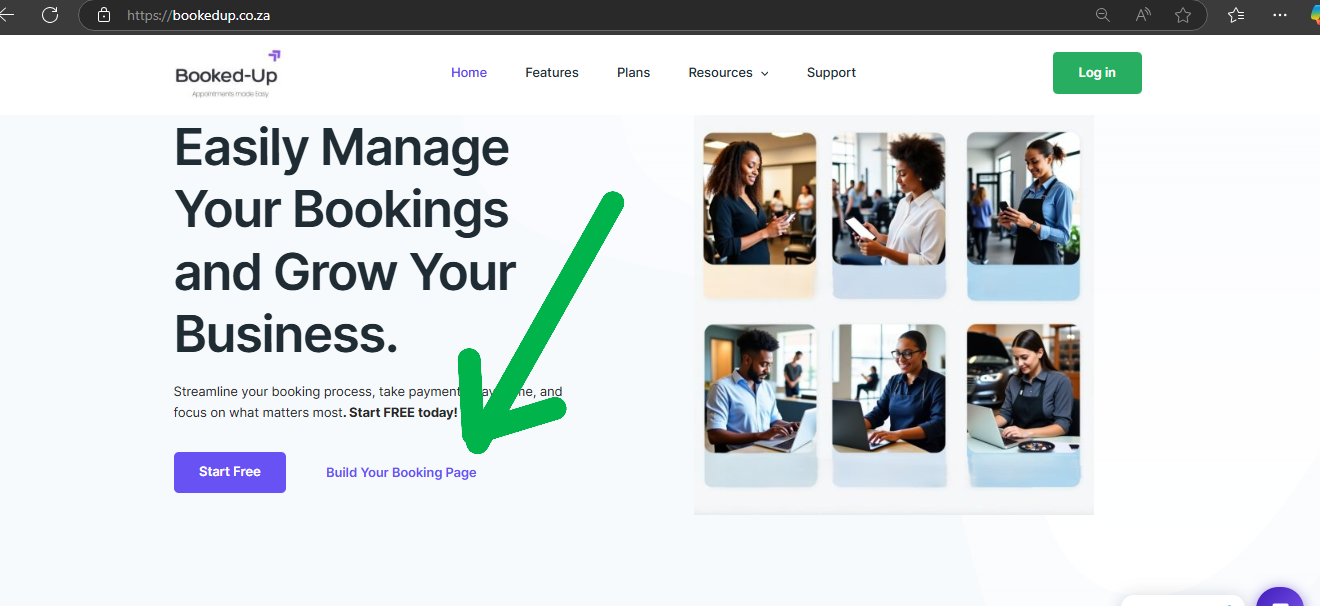The width and height of the screenshot is (1320, 606).
Task: Click the Start Free button
Action: coord(230,472)
